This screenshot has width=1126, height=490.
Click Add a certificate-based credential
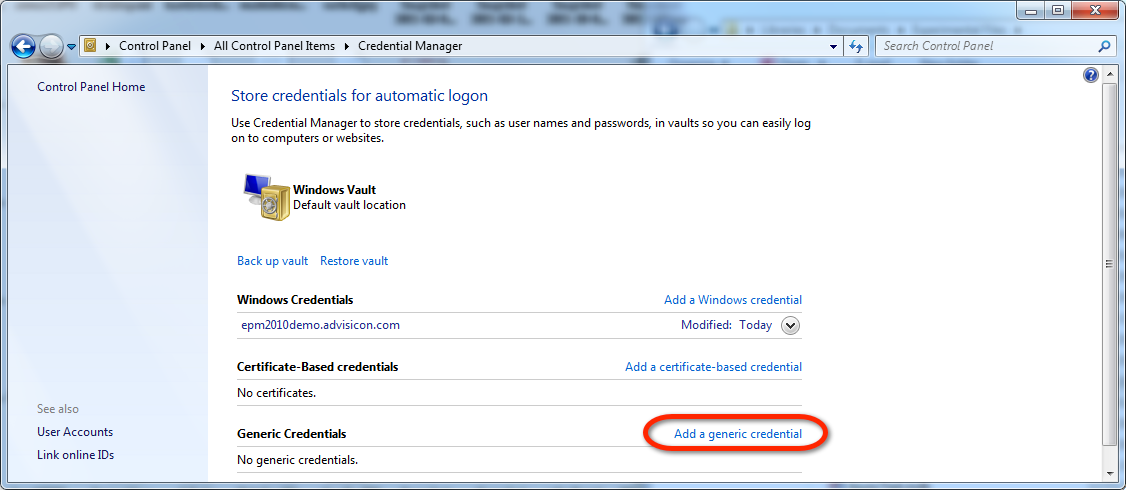714,367
